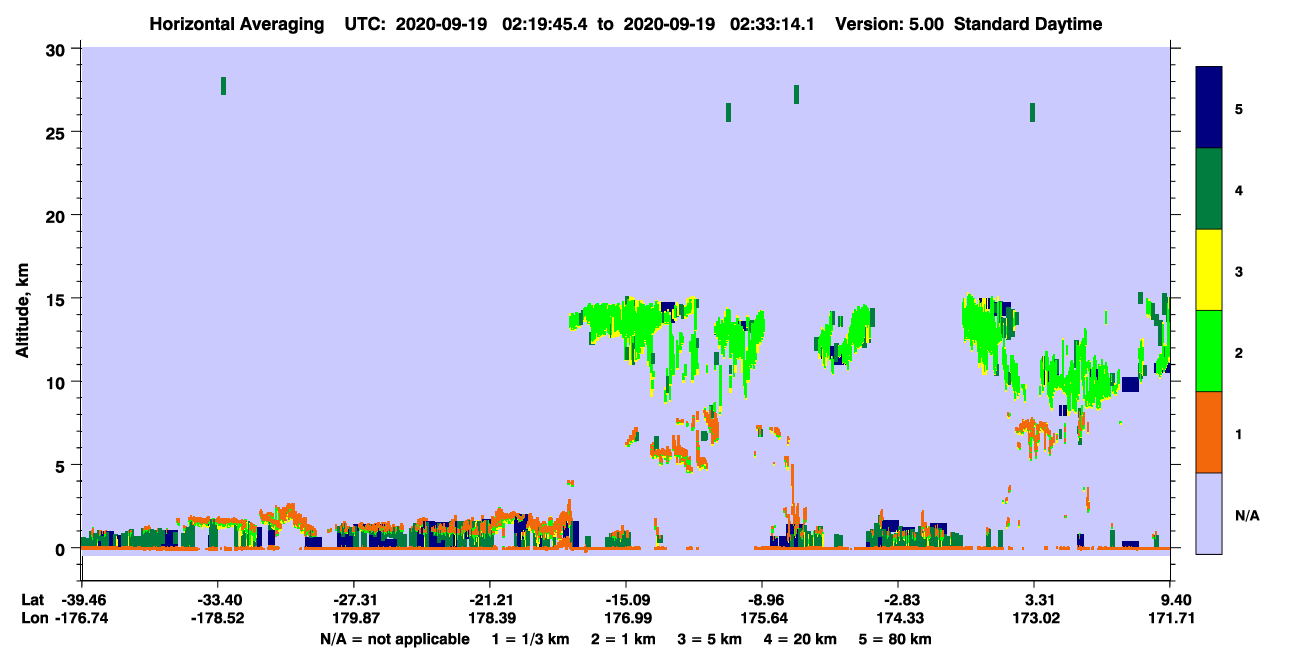Click the latitude value -8.96
Screen dimensions: 1300x667
pos(762,599)
